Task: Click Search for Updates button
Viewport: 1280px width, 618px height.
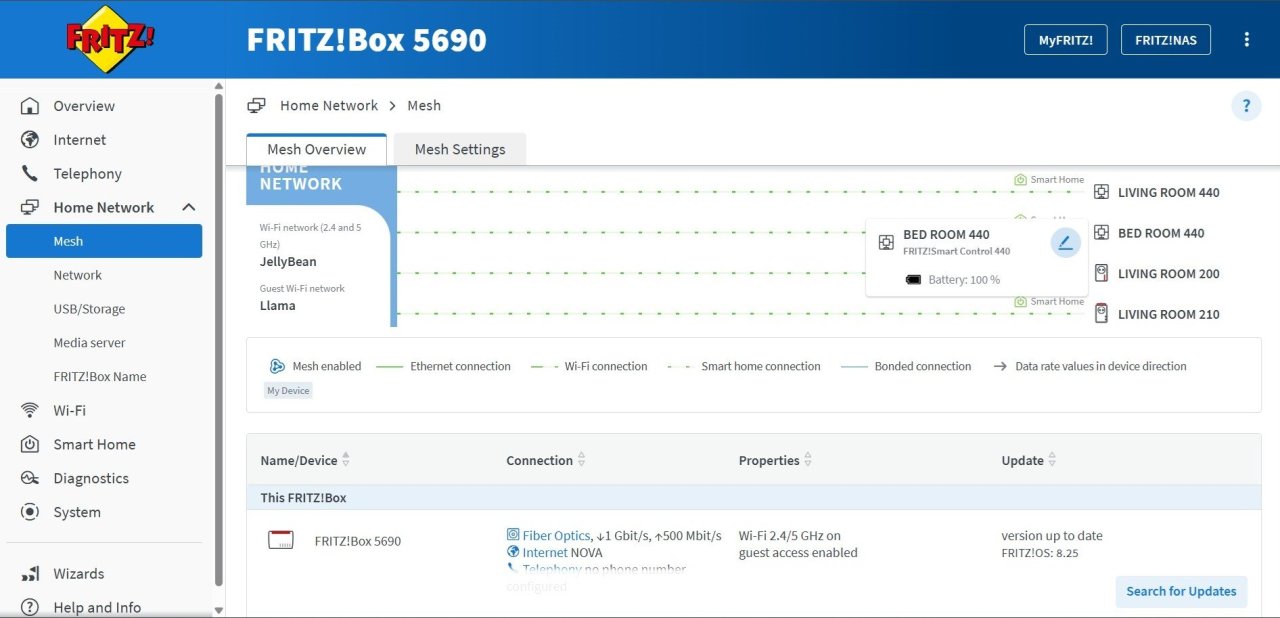Action: tap(1181, 591)
